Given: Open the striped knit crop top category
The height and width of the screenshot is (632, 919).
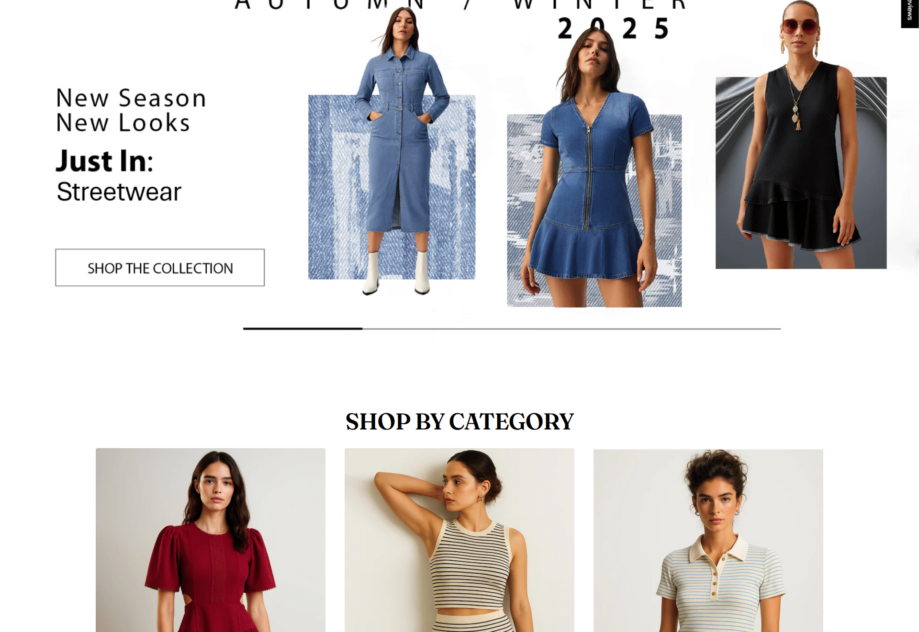Looking at the screenshot, I should (x=460, y=540).
